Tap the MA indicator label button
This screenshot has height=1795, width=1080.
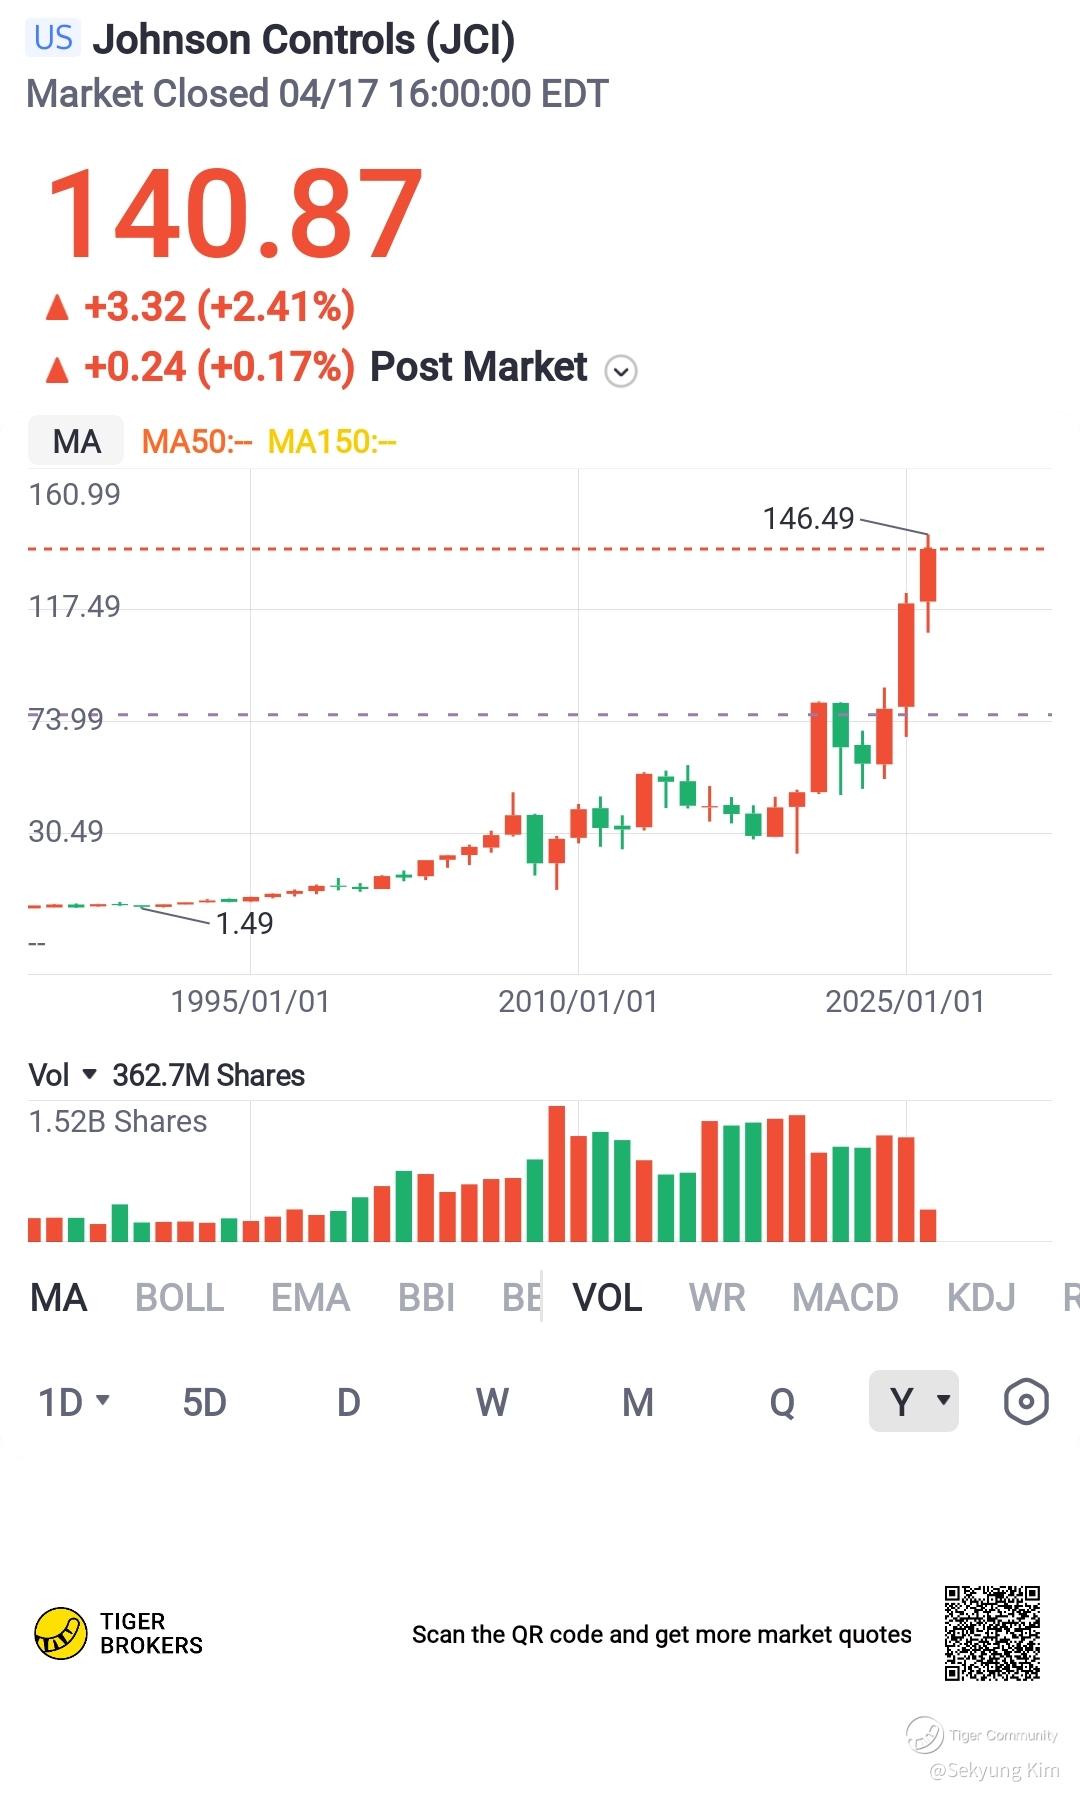click(76, 441)
